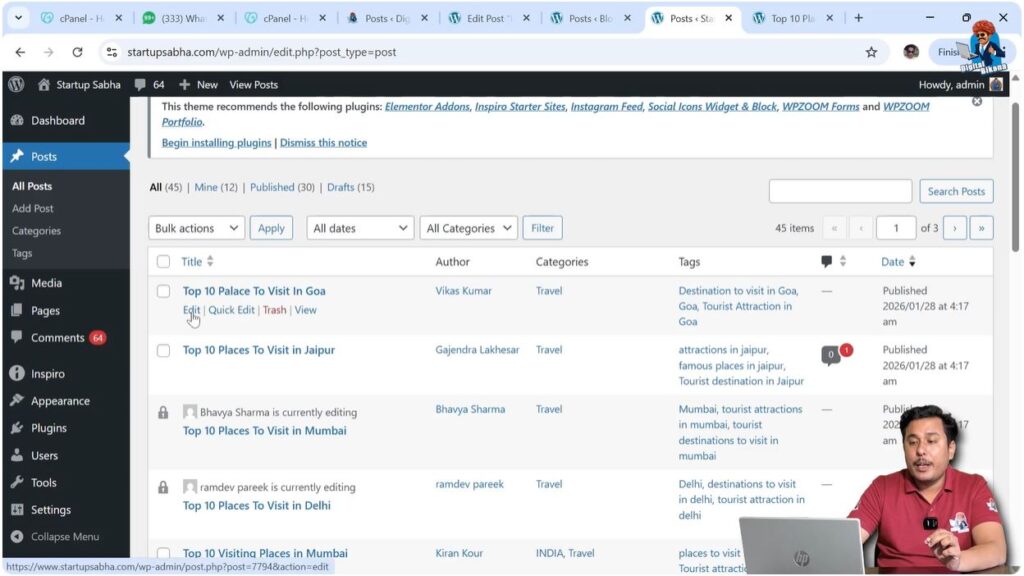
Task: Click the comments column header bubble icon
Action: pos(827,261)
